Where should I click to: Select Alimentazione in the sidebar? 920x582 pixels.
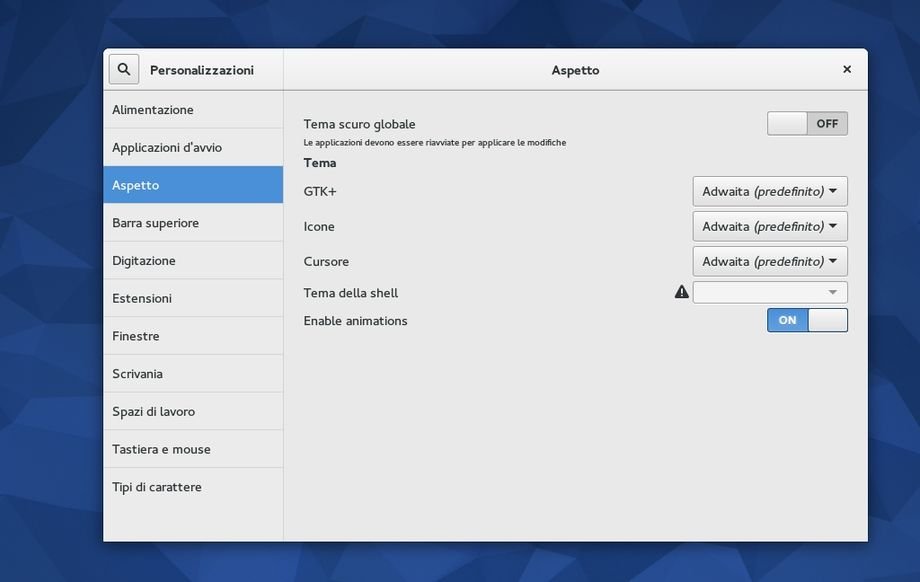tap(193, 110)
